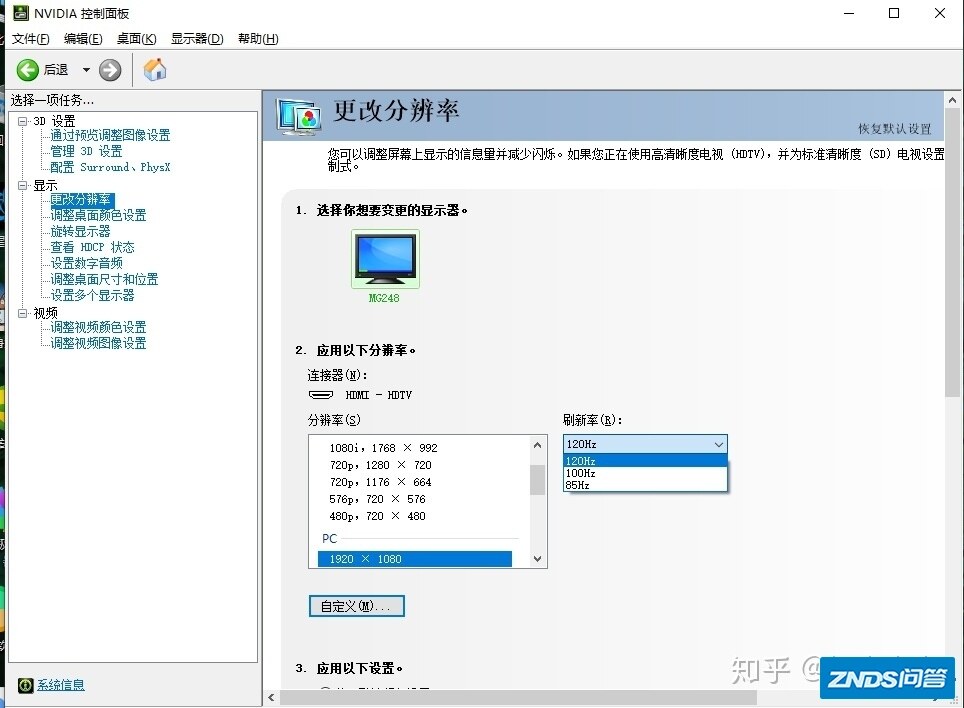Select 更改分辨率 in the tree
Viewport: 964px width, 708px height.
(x=81, y=200)
